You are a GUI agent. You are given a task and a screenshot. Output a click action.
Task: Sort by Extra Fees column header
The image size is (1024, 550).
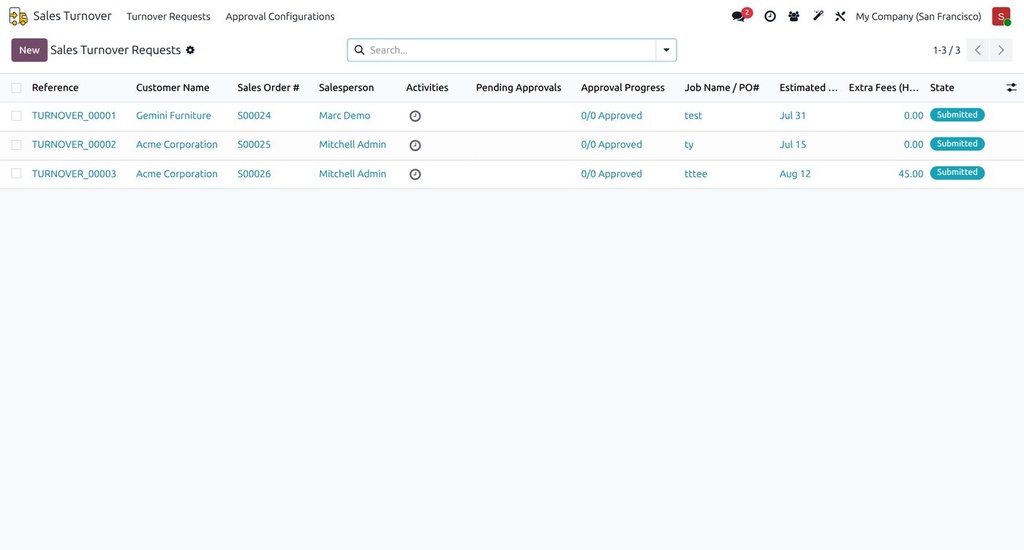(884, 88)
